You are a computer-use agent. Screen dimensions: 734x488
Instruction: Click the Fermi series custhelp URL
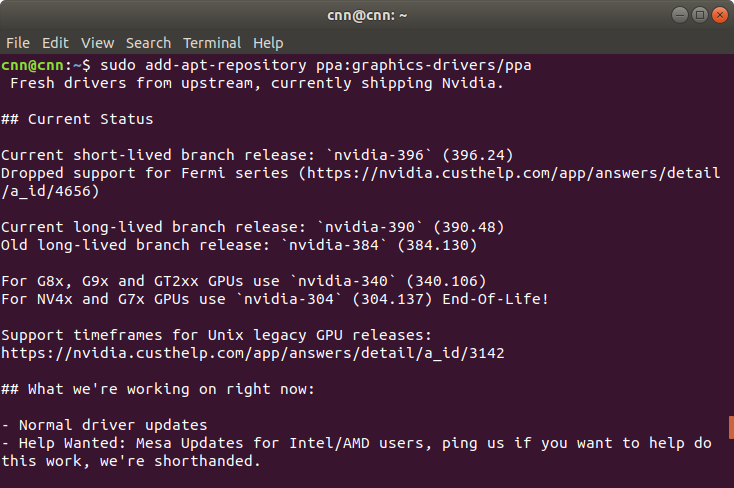(514, 173)
